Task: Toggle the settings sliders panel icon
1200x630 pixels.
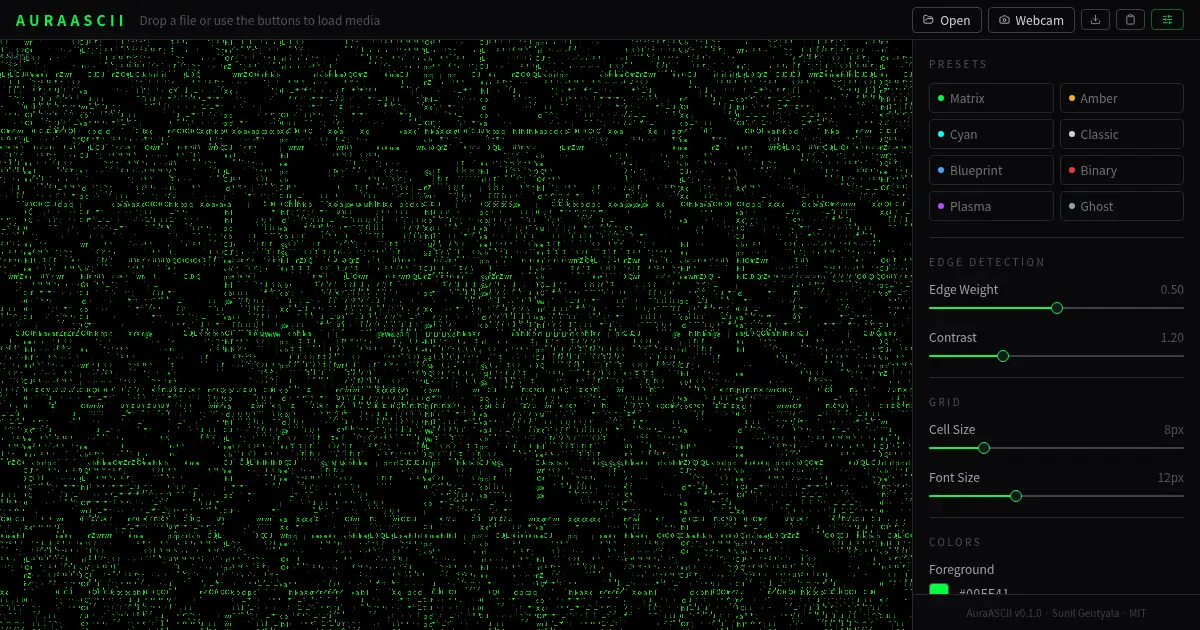Action: (1167, 20)
